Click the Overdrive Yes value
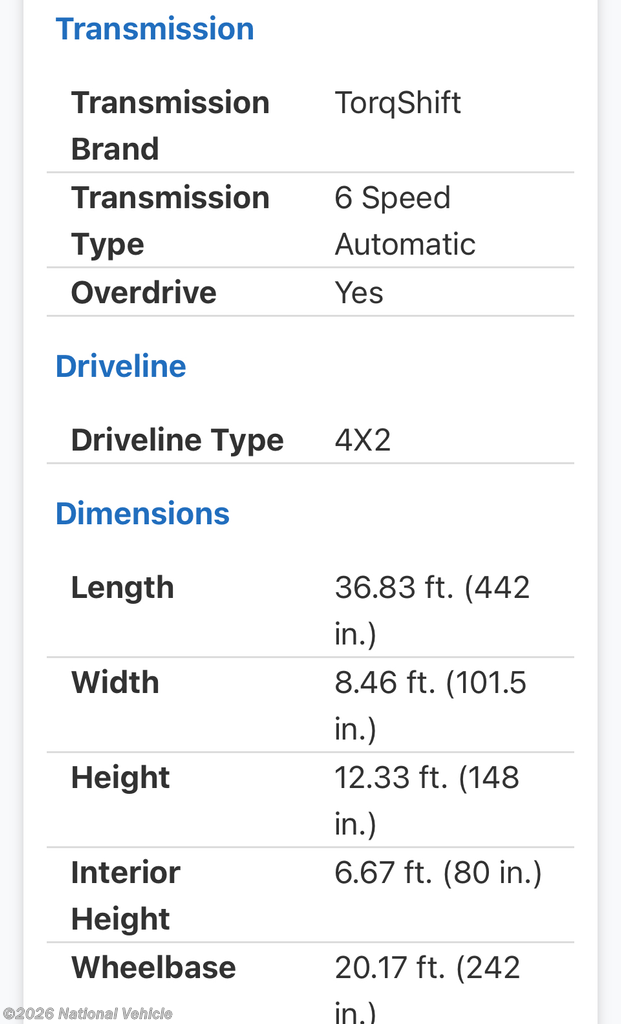 359,292
